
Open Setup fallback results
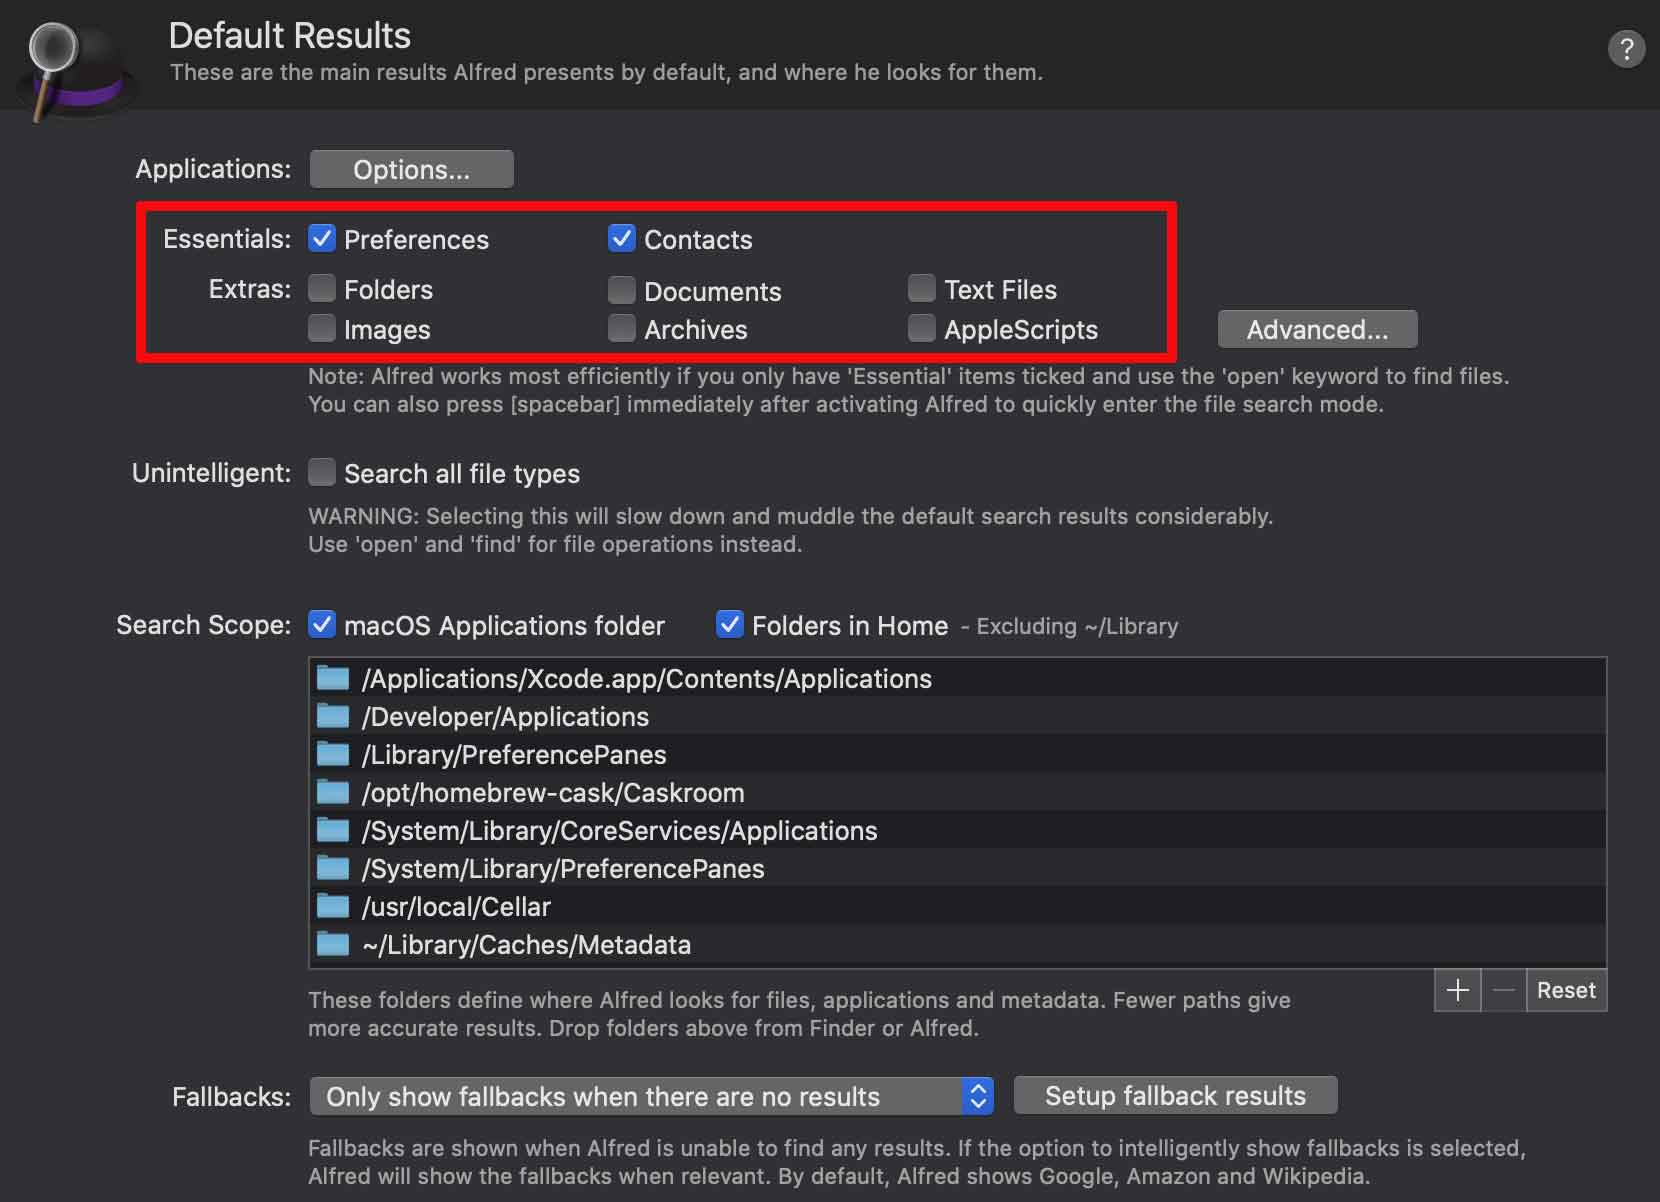[1175, 1095]
